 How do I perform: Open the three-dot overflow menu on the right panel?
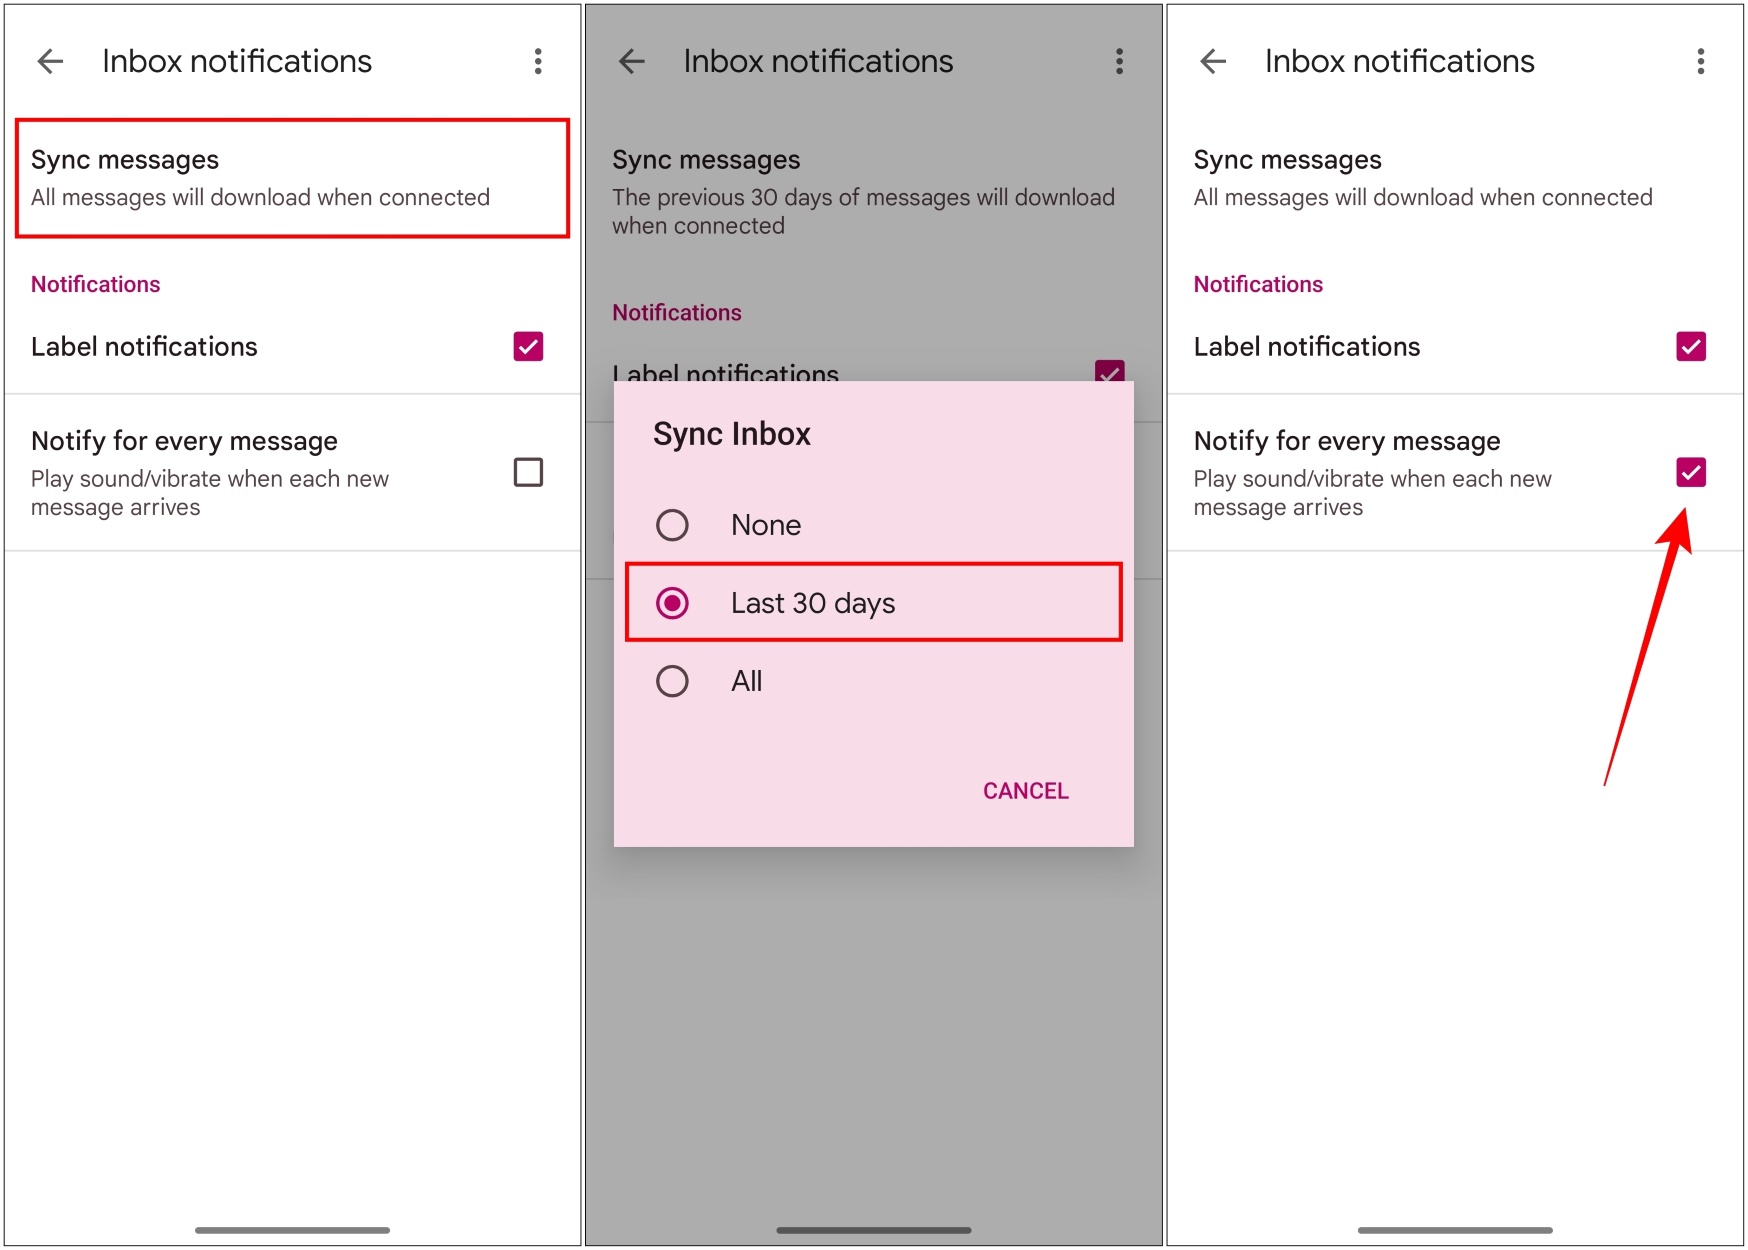tap(1700, 62)
